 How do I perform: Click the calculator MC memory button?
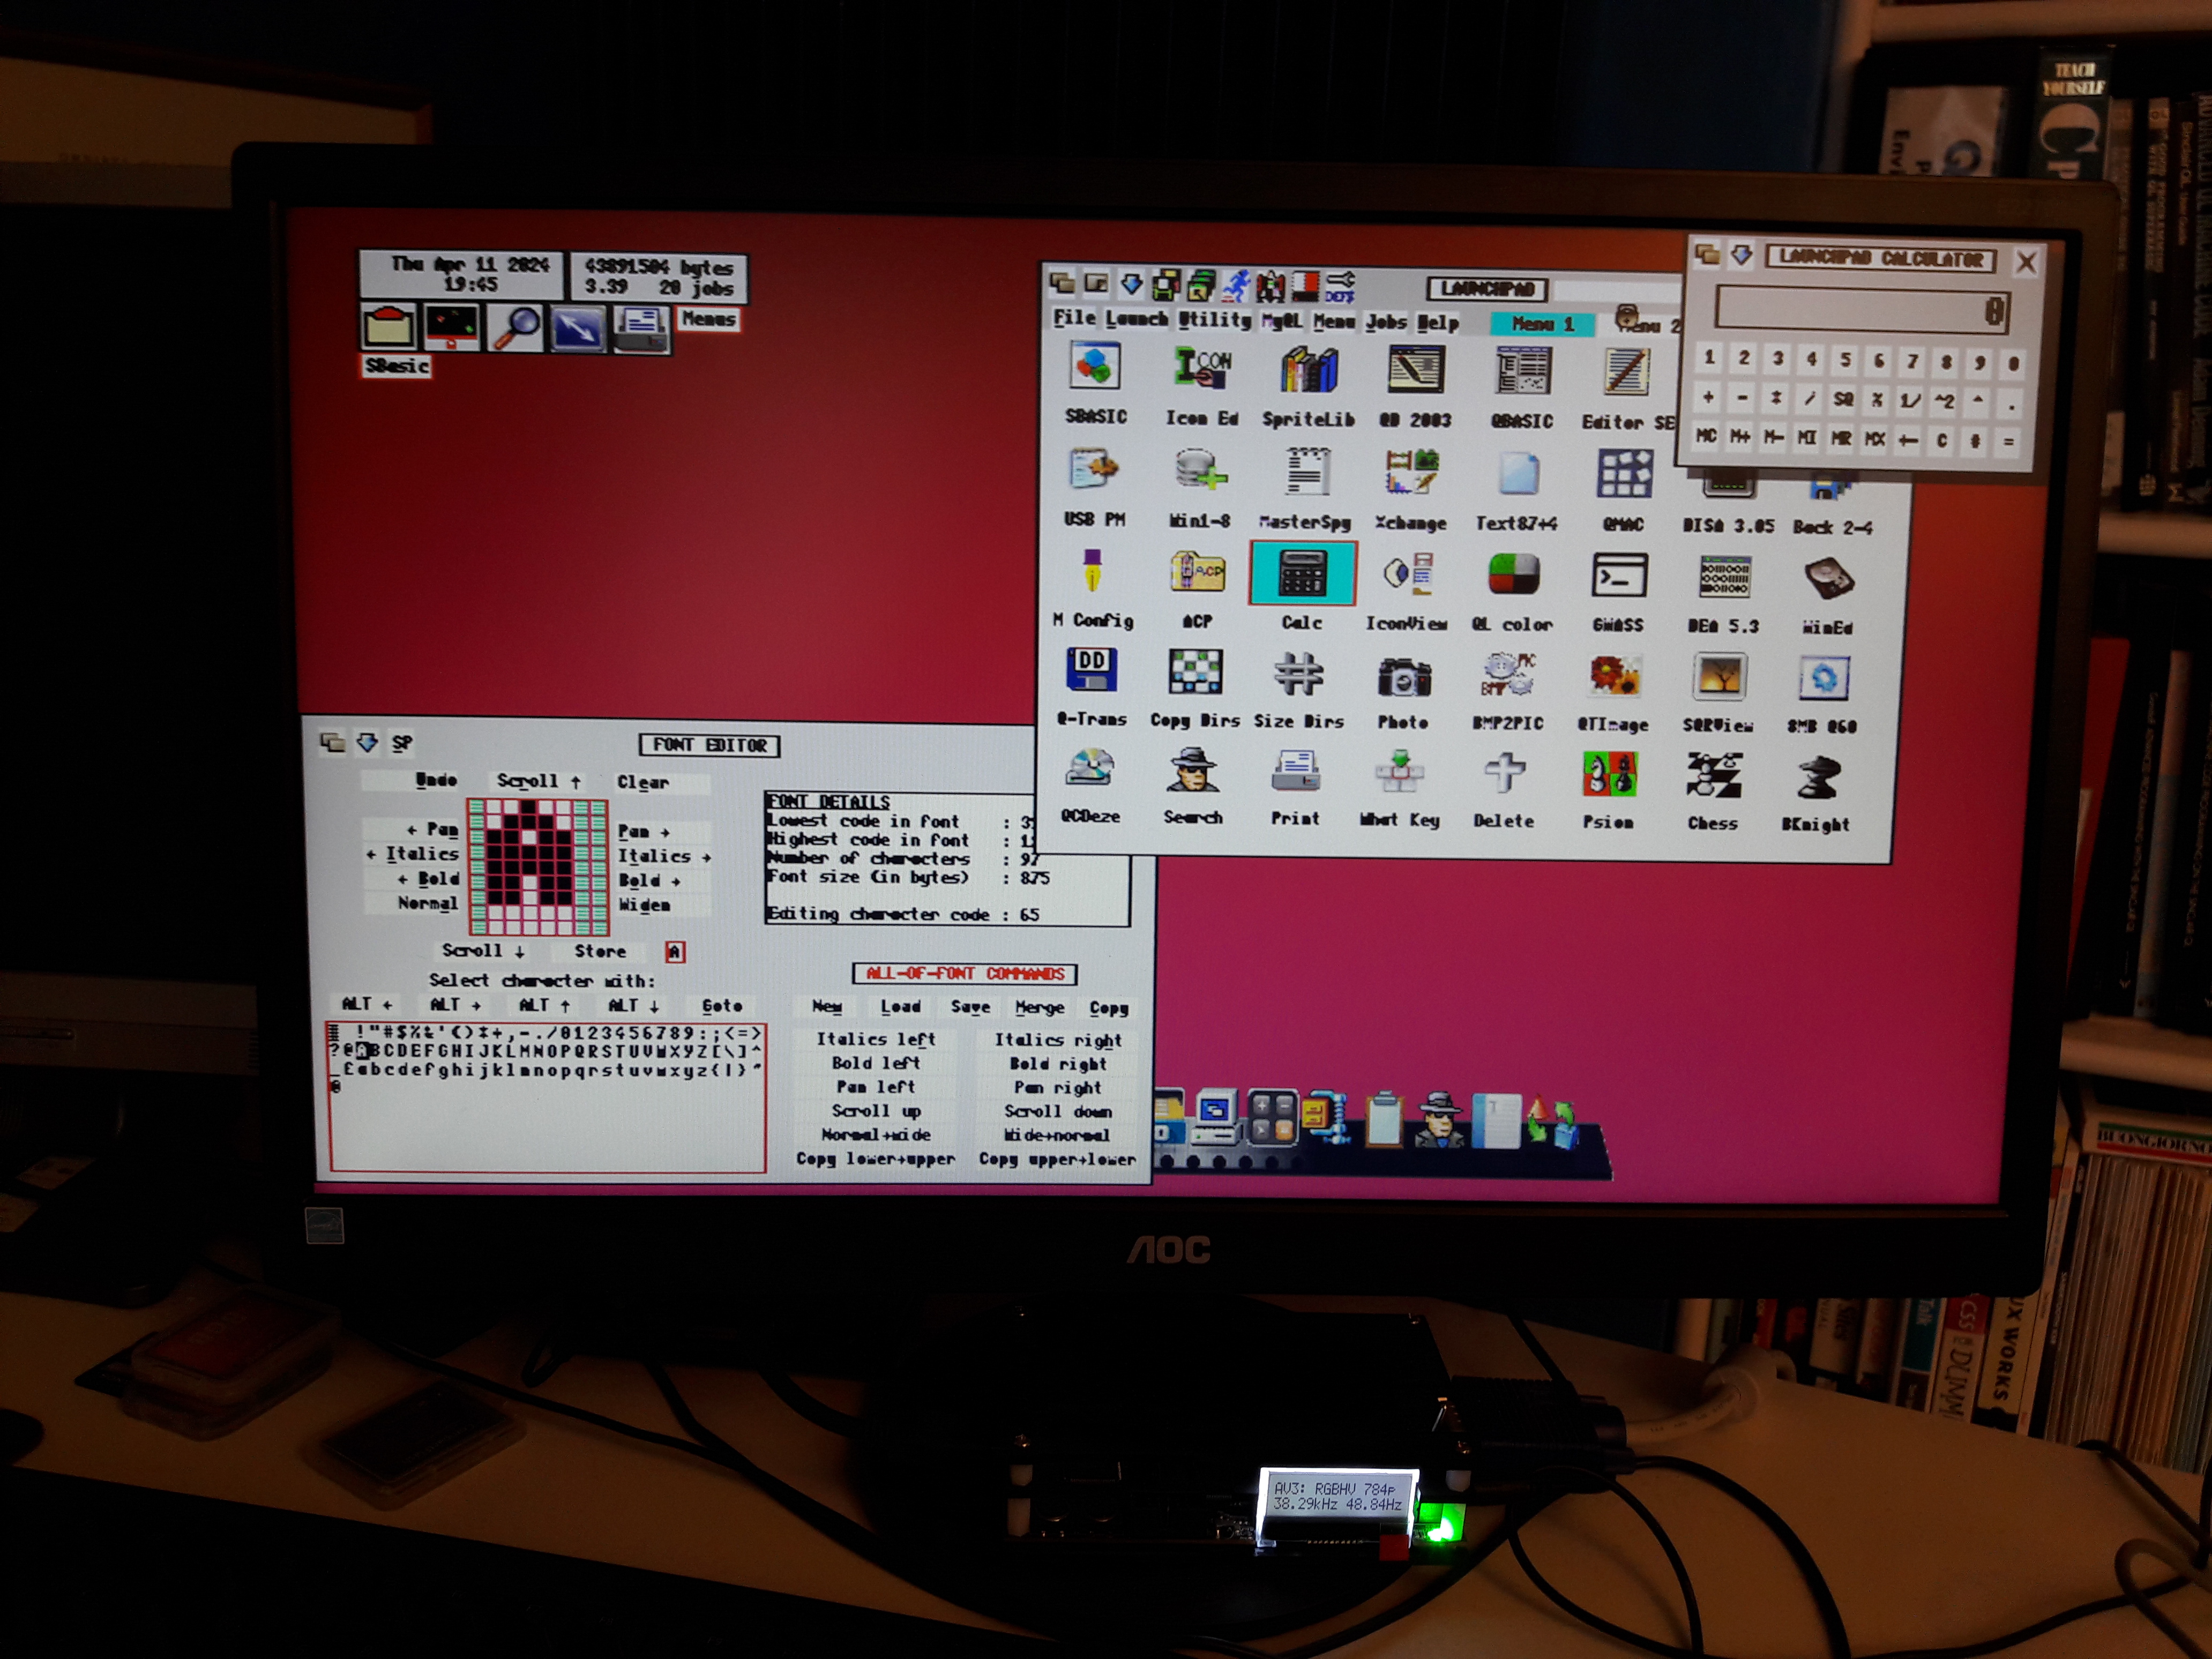(1706, 436)
